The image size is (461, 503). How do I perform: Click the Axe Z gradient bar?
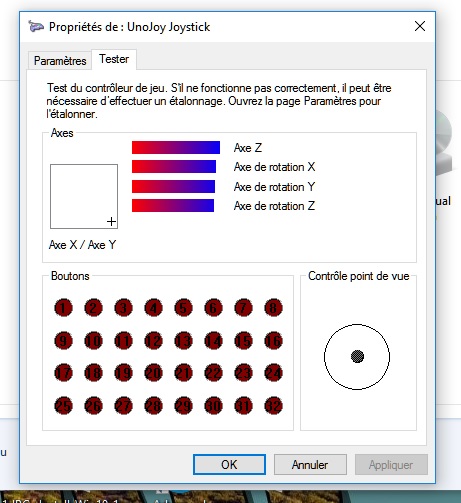(x=176, y=147)
